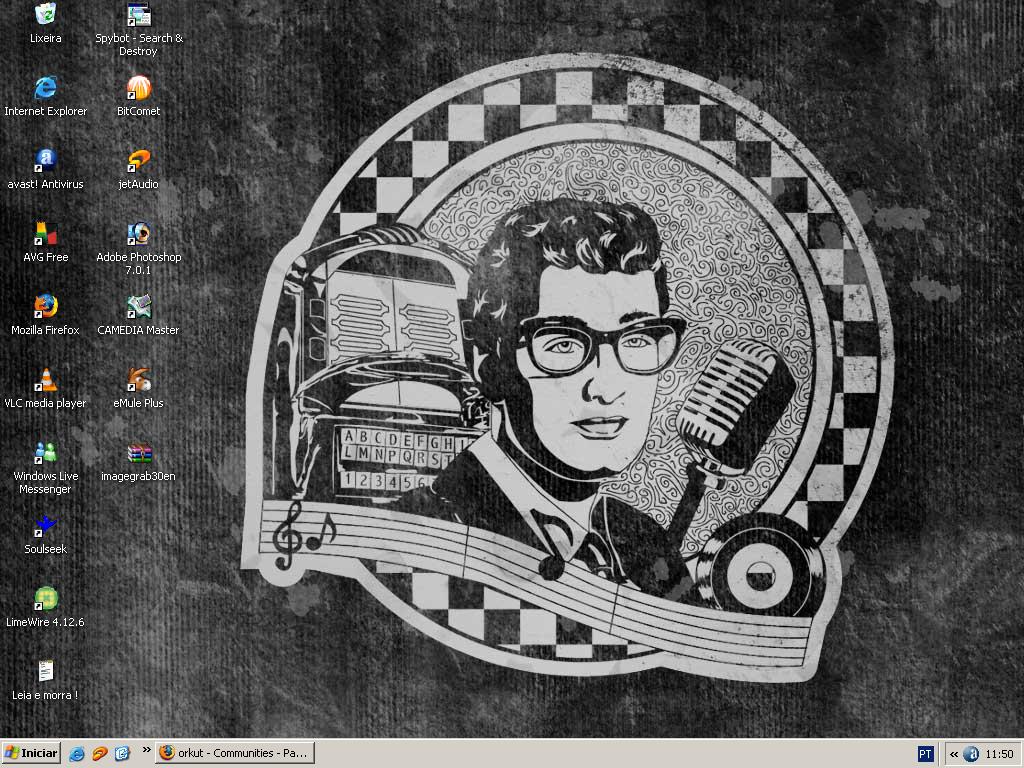Image resolution: width=1024 pixels, height=768 pixels.
Task: Open the Lixeira recycle bin icon
Action: click(x=45, y=15)
